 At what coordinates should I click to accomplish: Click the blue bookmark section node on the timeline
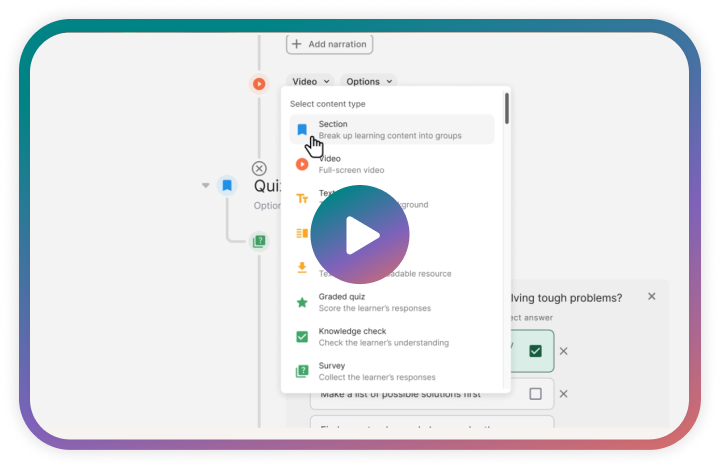tap(227, 186)
